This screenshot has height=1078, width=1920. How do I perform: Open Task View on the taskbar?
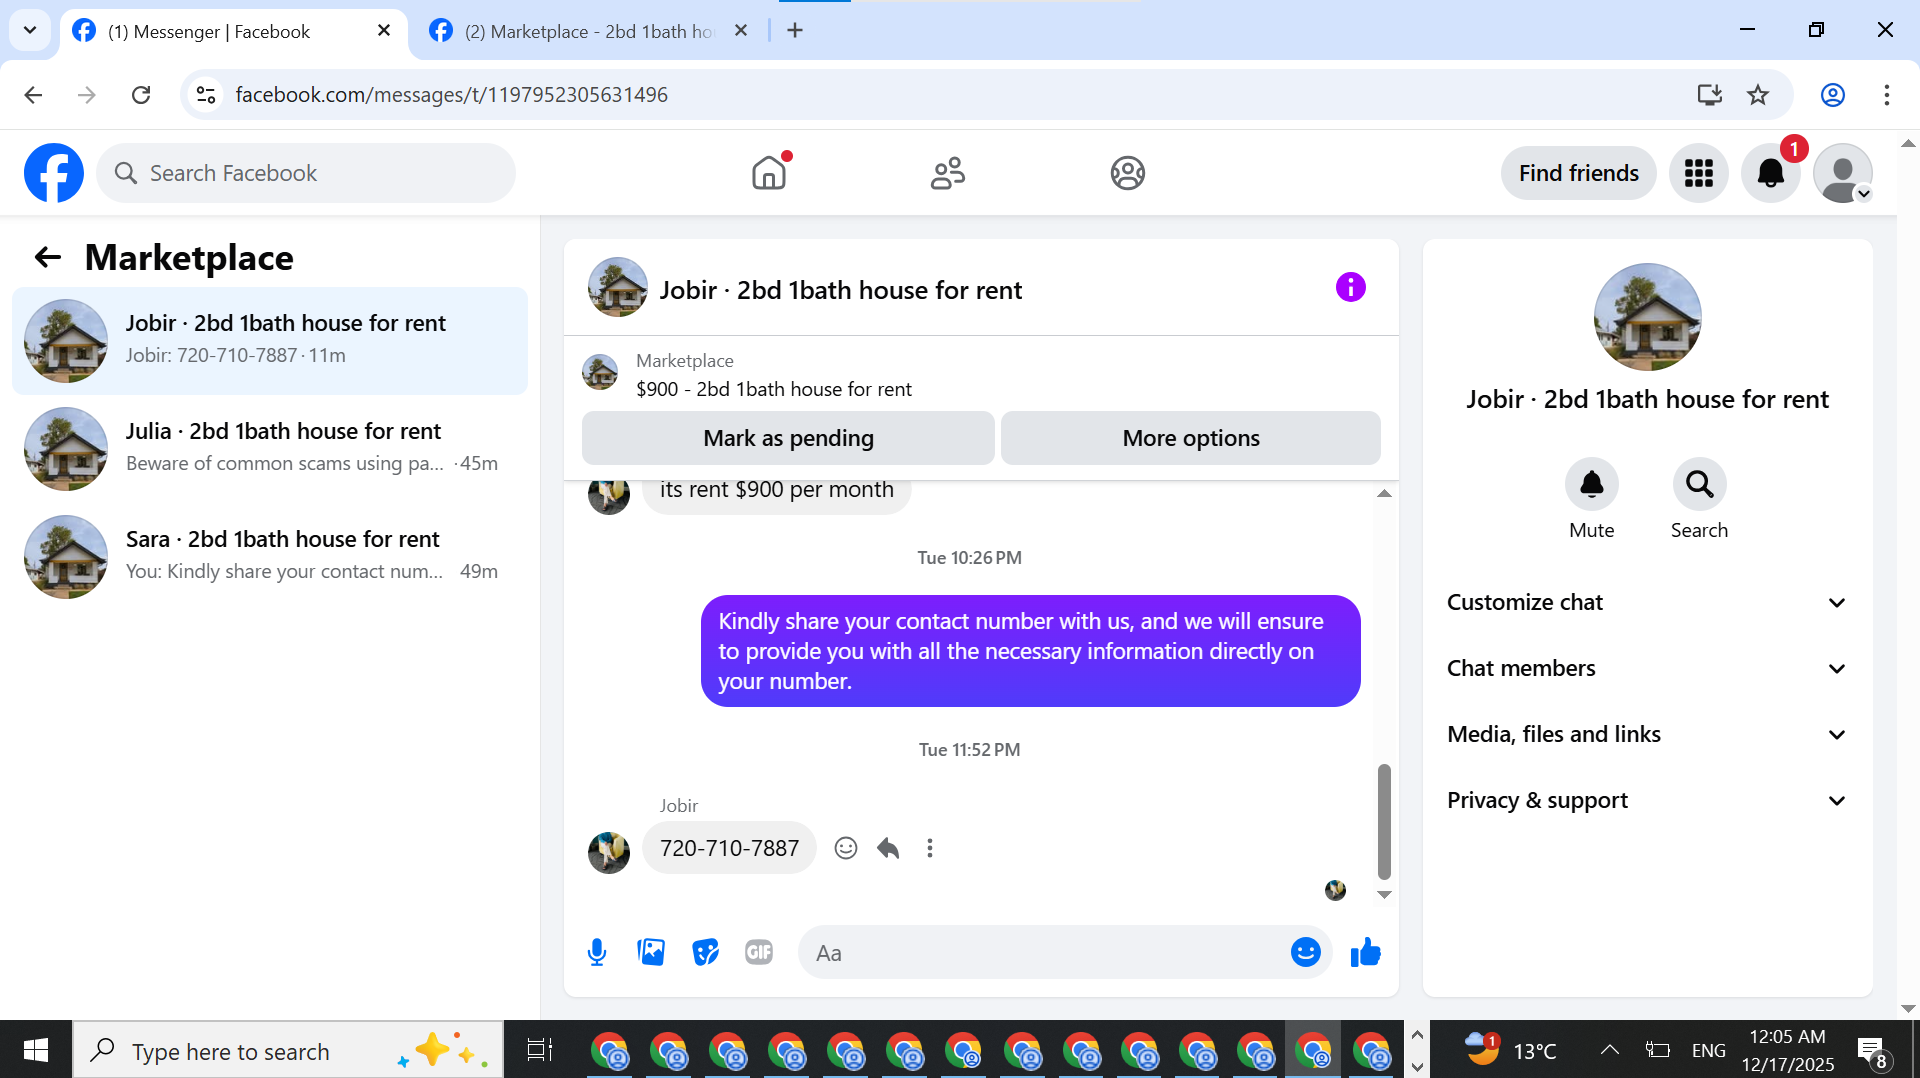tap(540, 1050)
